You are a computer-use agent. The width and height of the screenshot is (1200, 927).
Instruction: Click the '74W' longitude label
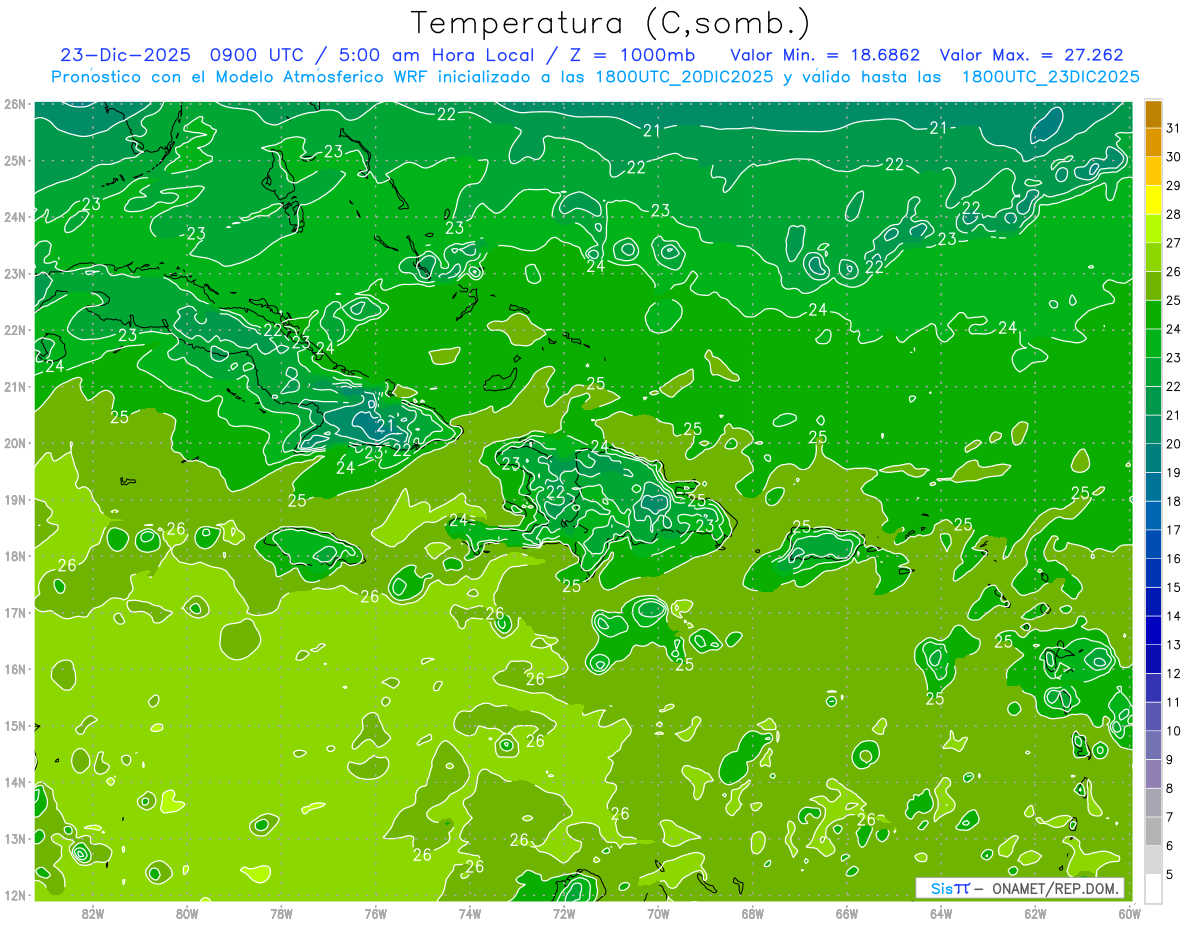pyautogui.click(x=470, y=913)
